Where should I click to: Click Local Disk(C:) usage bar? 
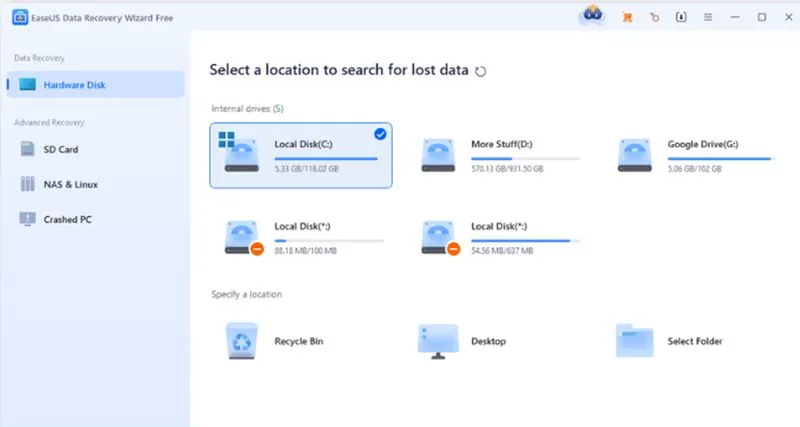(x=329, y=159)
